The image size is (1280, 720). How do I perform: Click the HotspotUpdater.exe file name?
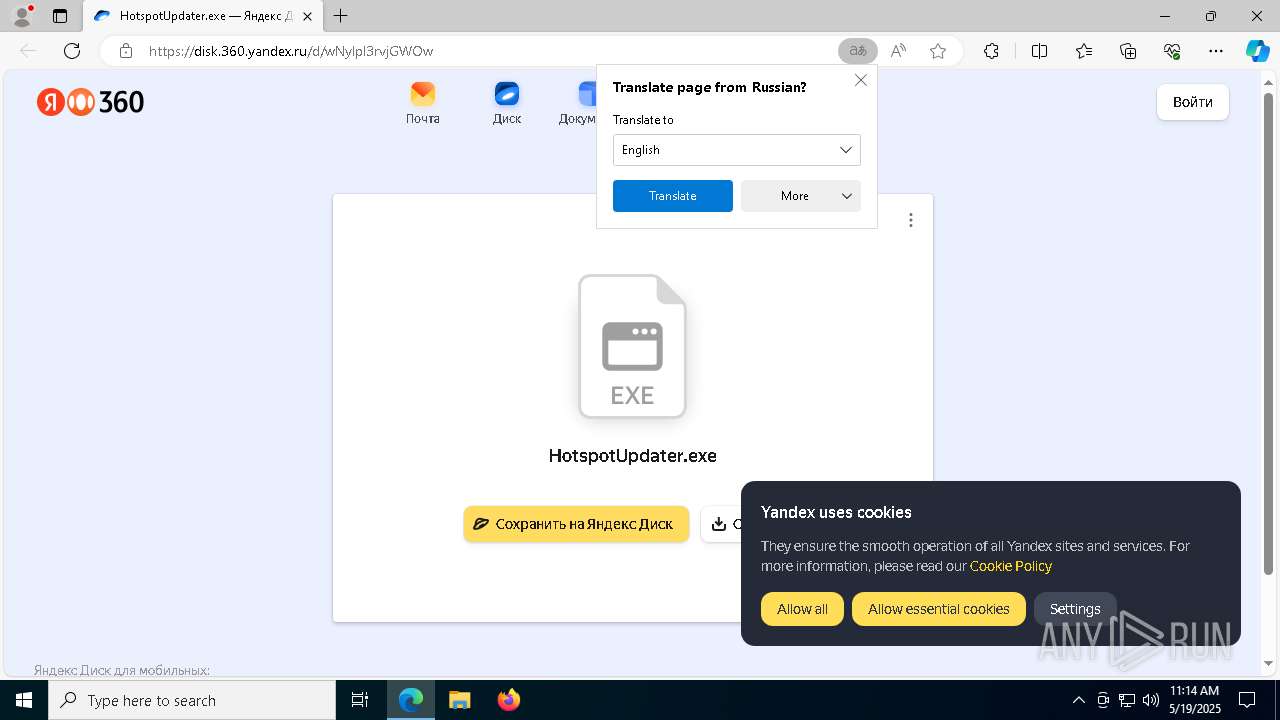632,455
